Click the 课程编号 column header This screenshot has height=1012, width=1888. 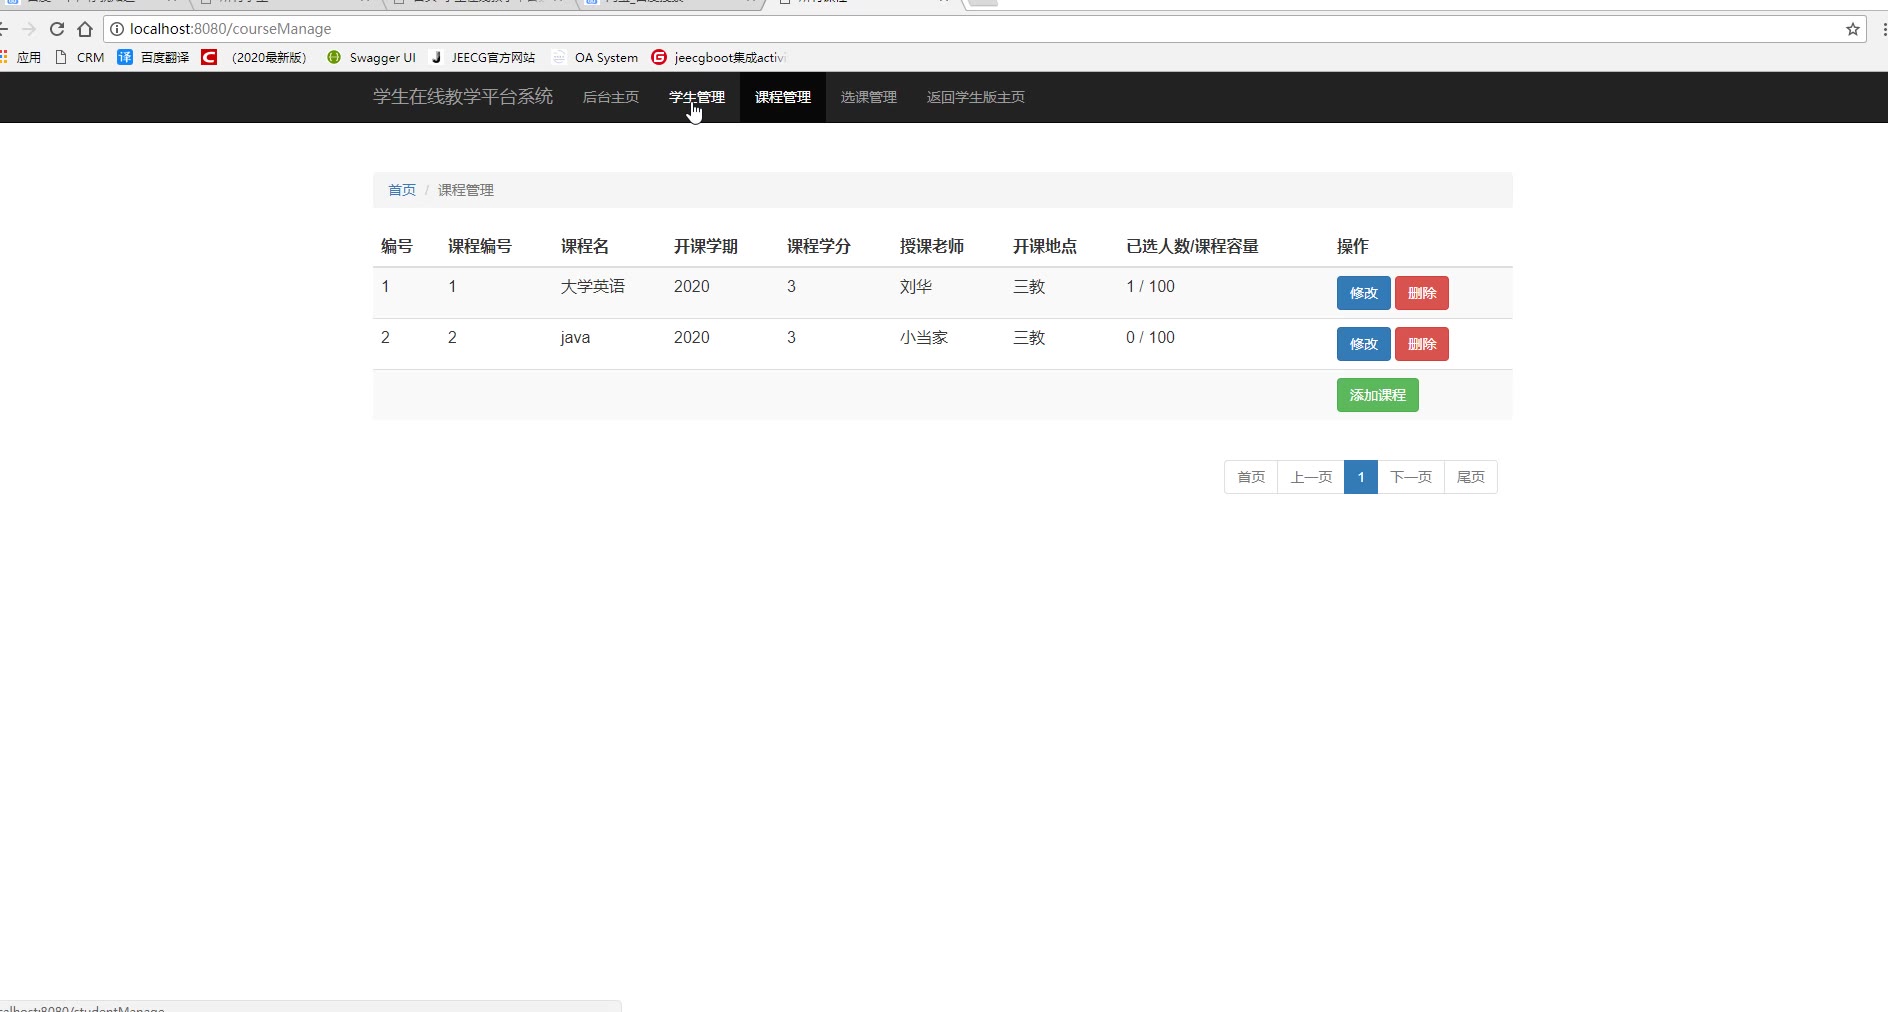click(x=480, y=246)
